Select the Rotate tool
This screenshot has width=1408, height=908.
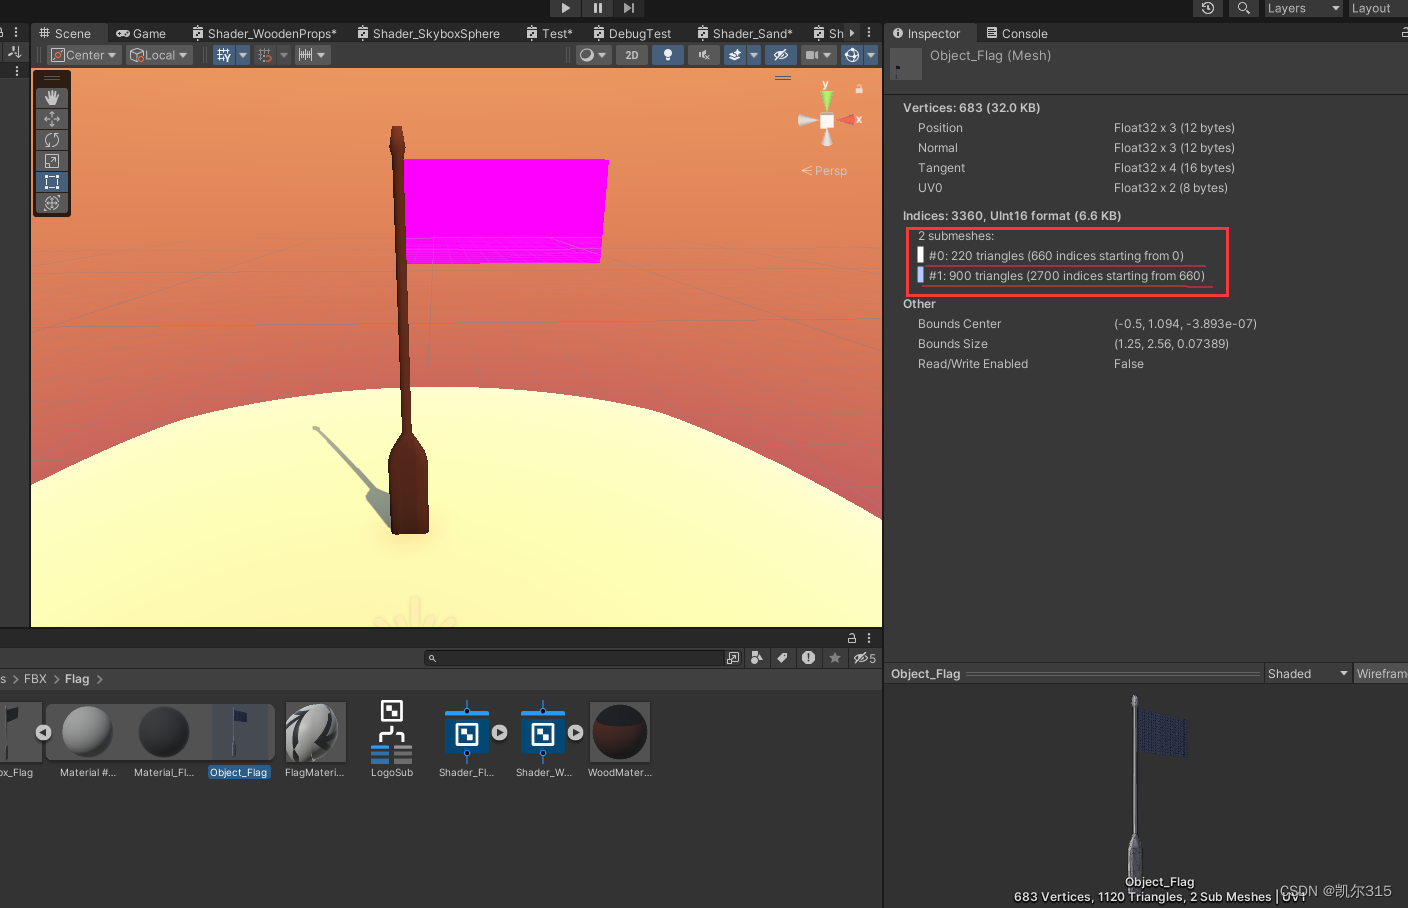(x=52, y=140)
